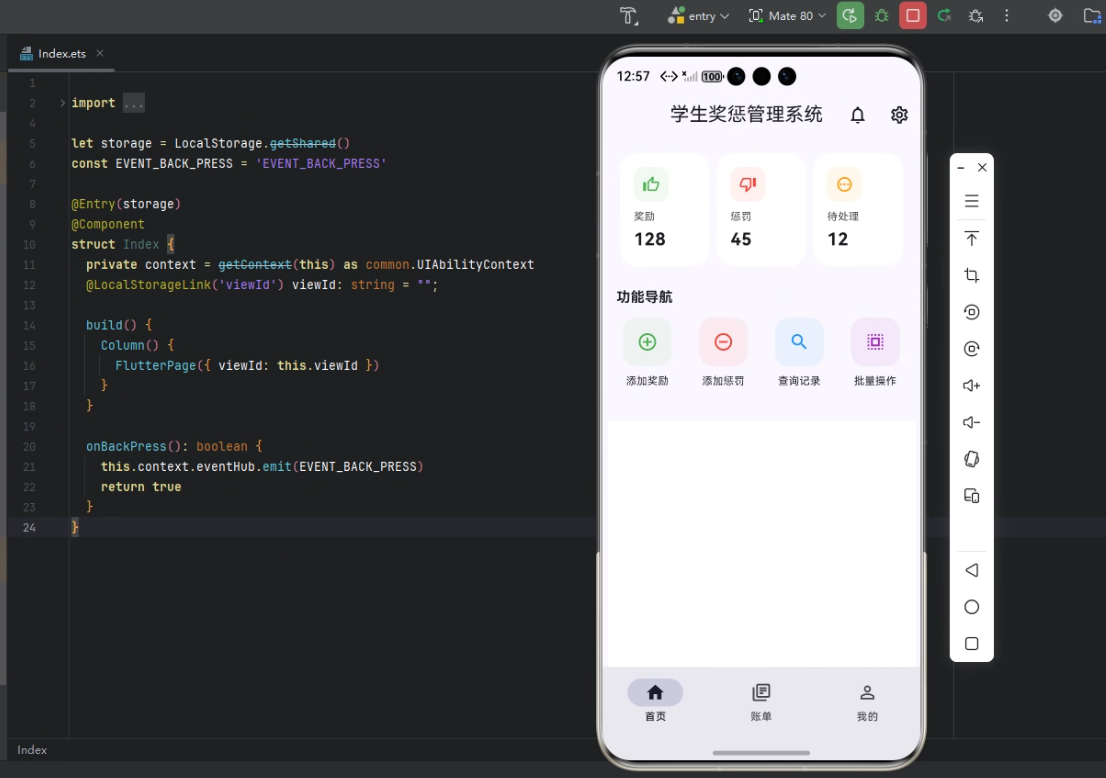Select the 我的 bottom navigation tab
The width and height of the screenshot is (1106, 778).
coord(867,701)
